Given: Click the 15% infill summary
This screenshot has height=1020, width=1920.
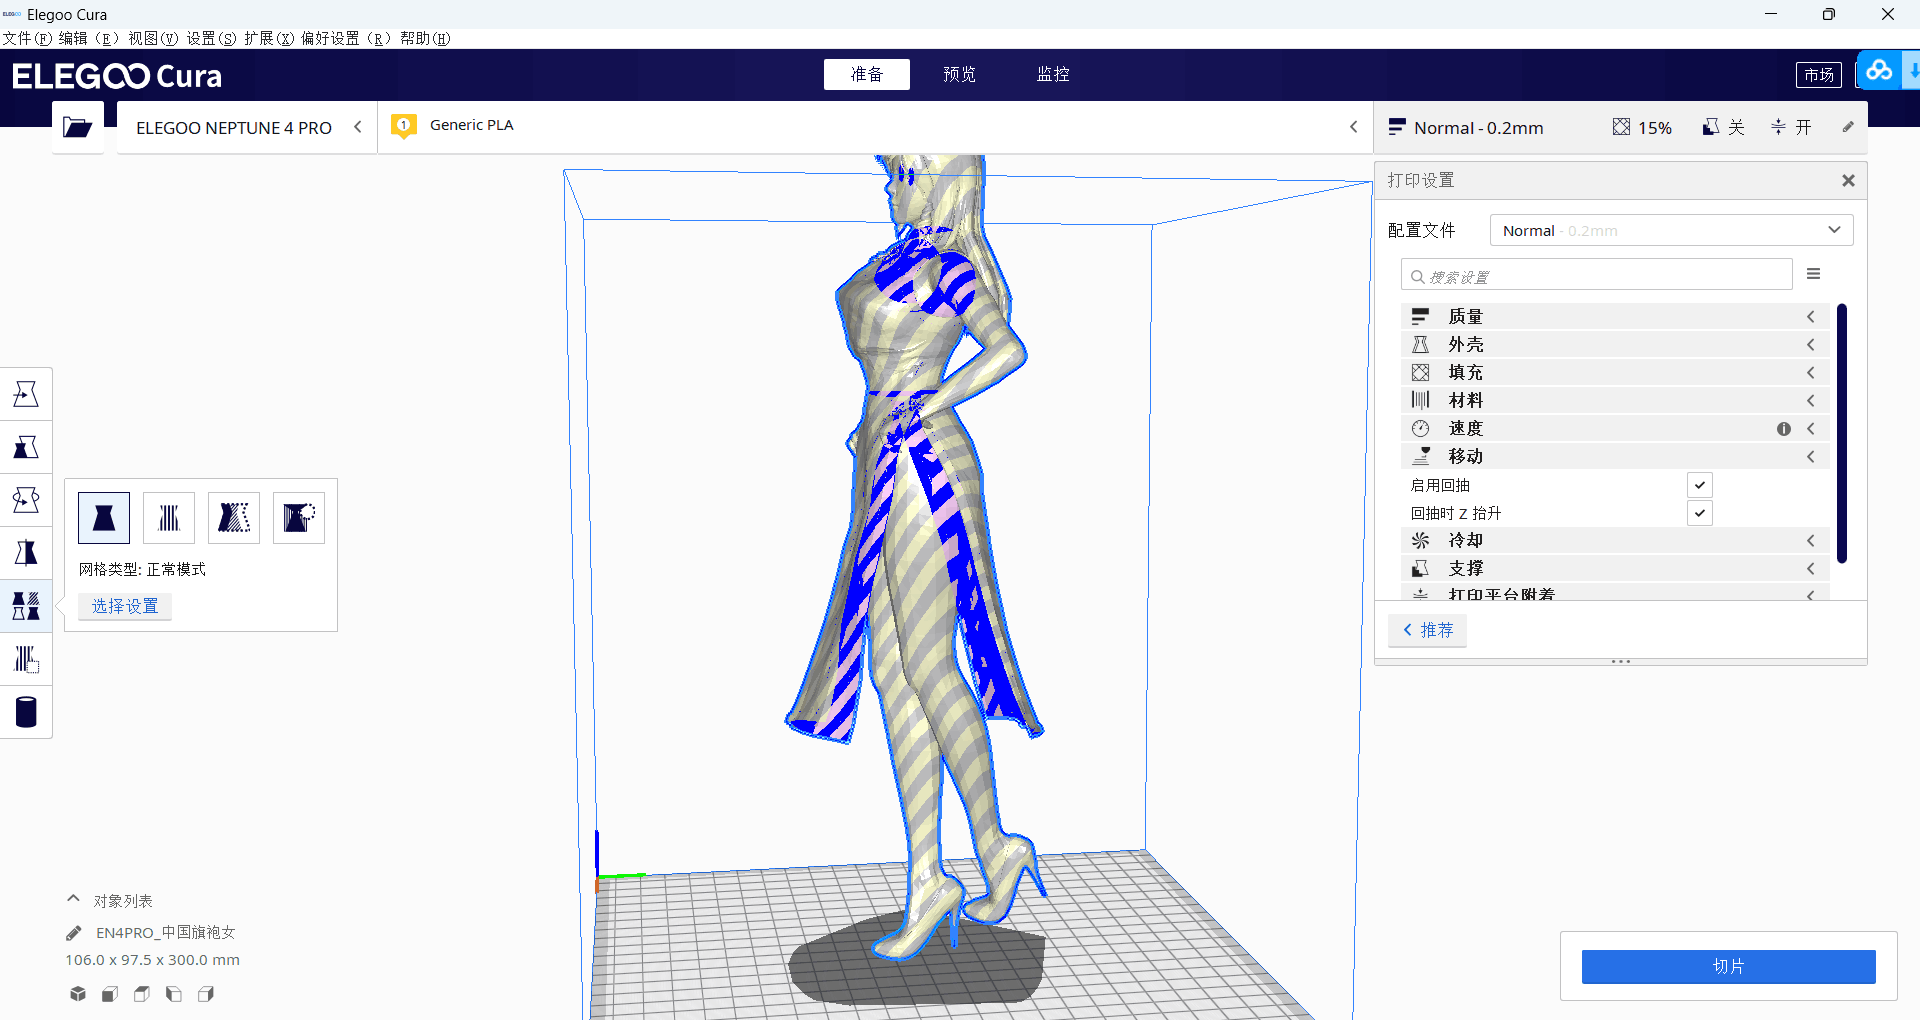Looking at the screenshot, I should tap(1642, 128).
